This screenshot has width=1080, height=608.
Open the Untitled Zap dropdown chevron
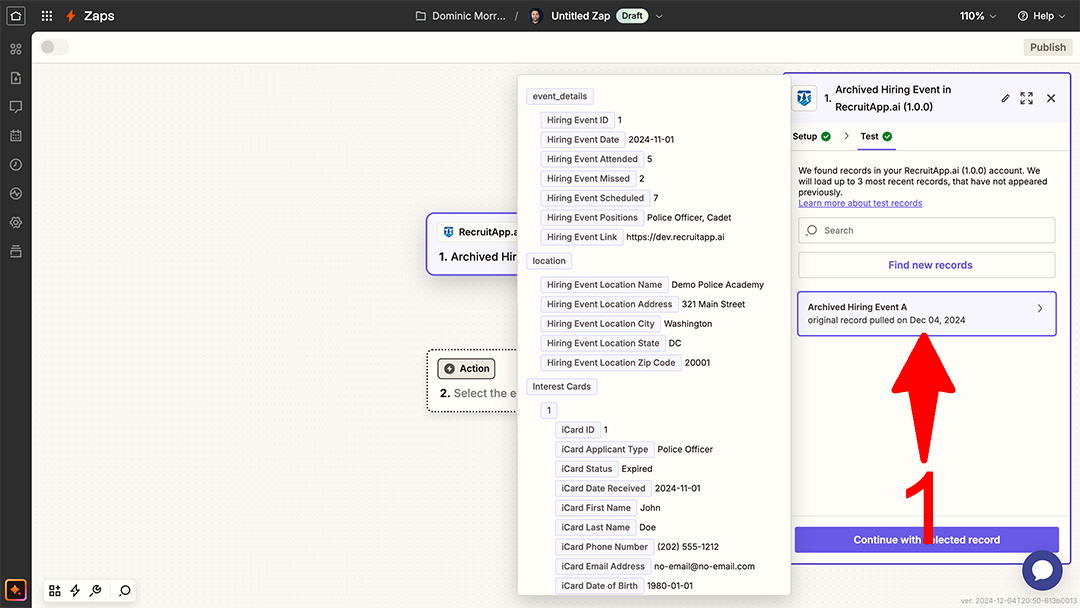coord(659,17)
